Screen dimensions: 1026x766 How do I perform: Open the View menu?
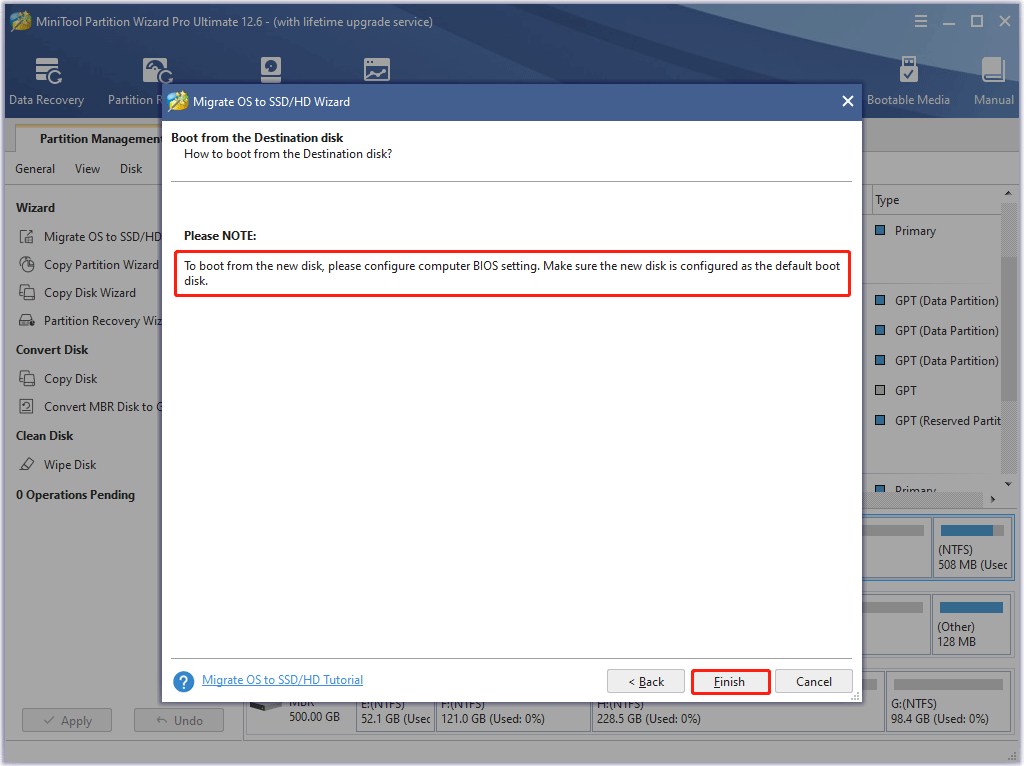point(87,169)
